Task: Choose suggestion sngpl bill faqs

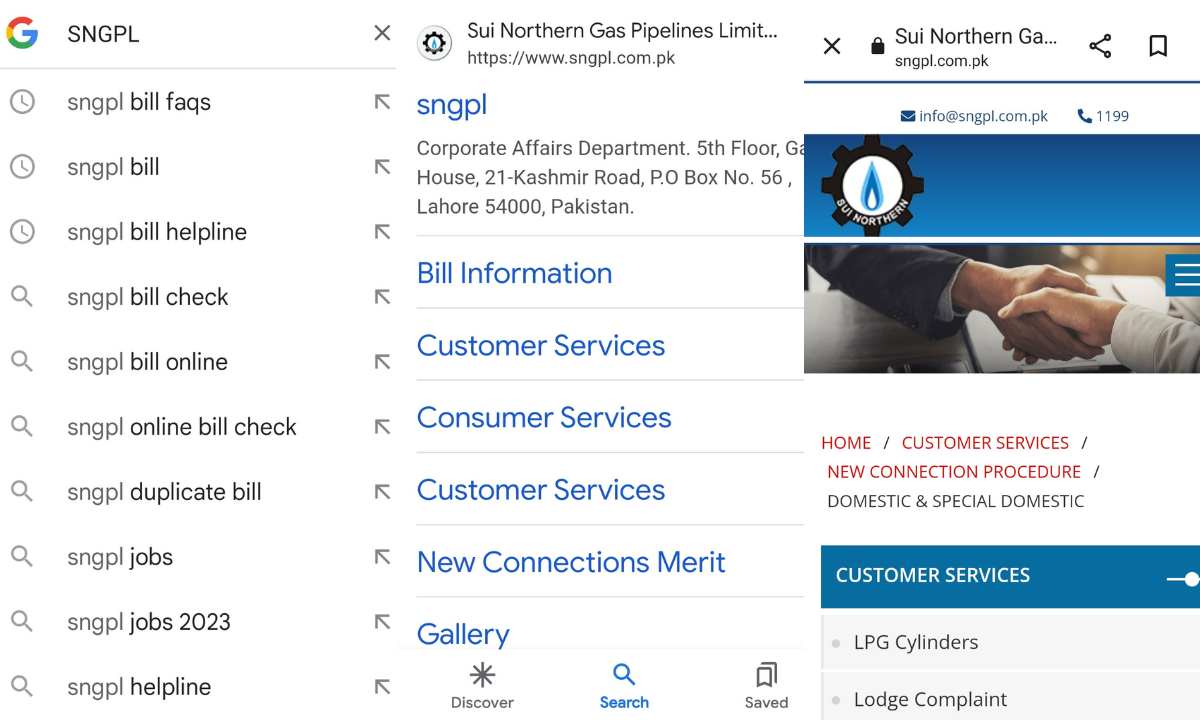Action: tap(139, 102)
